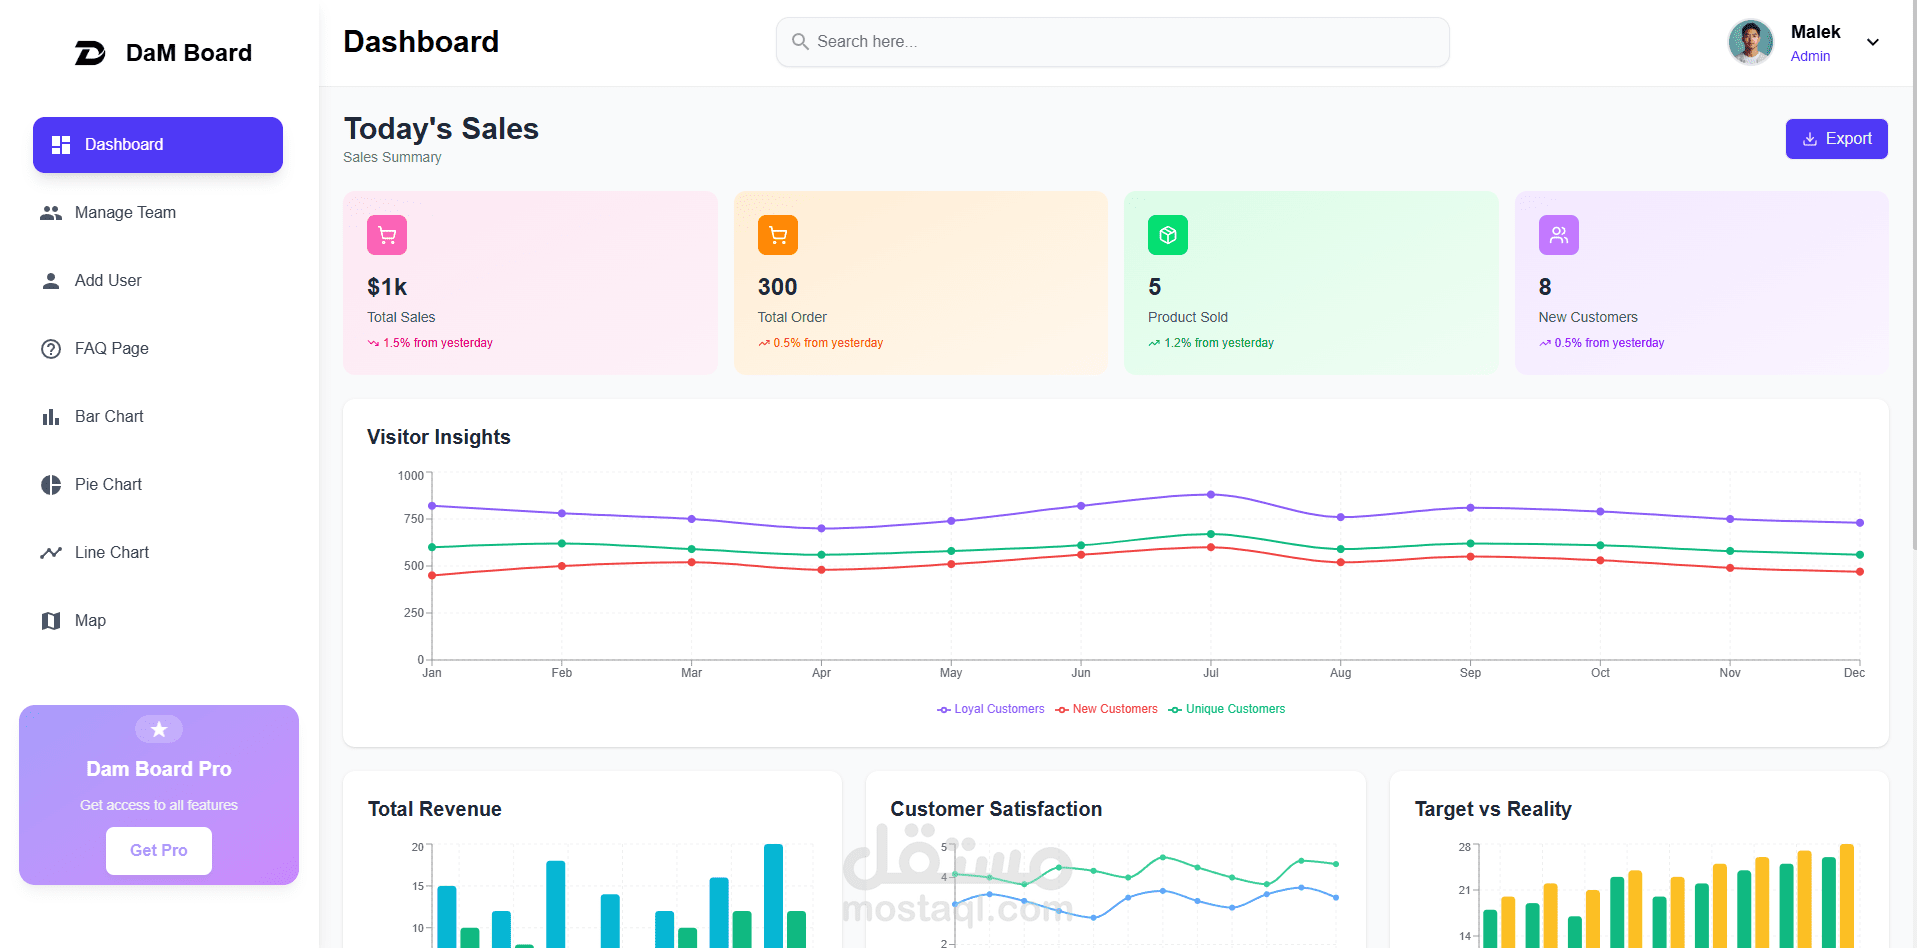
Task: Click the Export button
Action: click(1836, 139)
